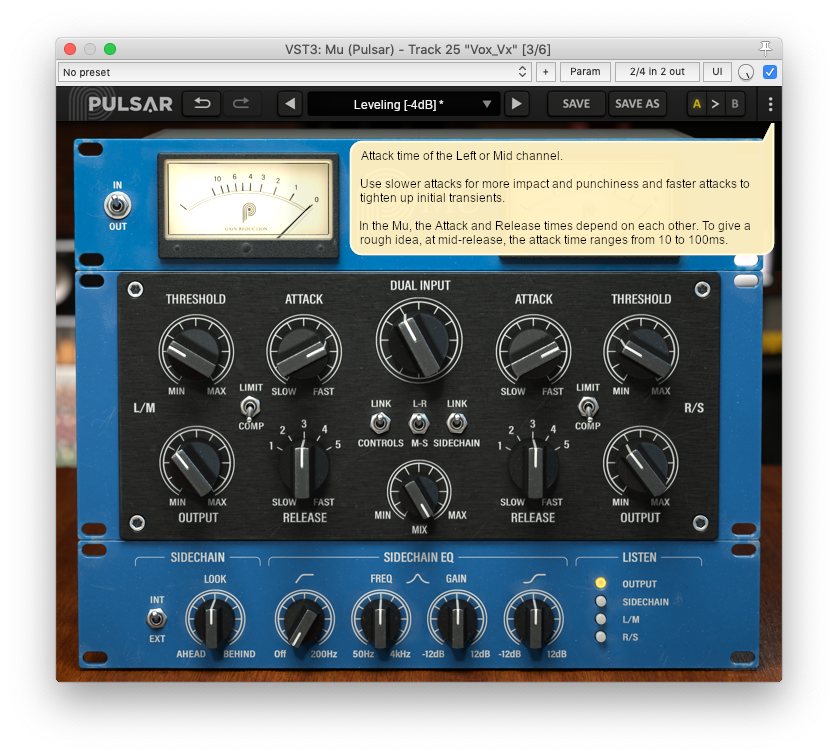Select the A state slot
838x756 pixels.
point(696,104)
